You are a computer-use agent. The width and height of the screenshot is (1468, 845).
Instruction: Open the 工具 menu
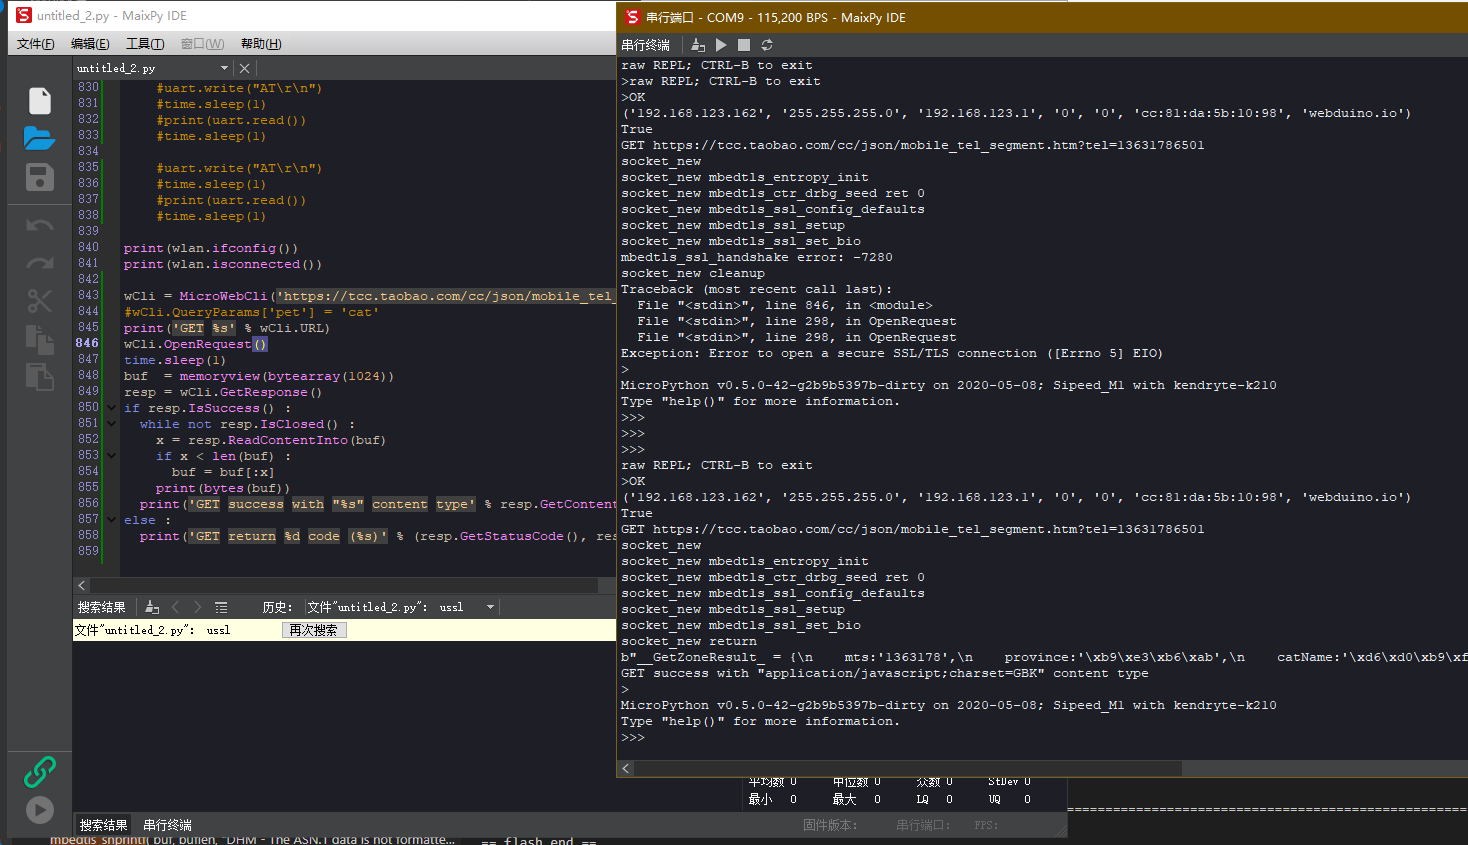144,43
